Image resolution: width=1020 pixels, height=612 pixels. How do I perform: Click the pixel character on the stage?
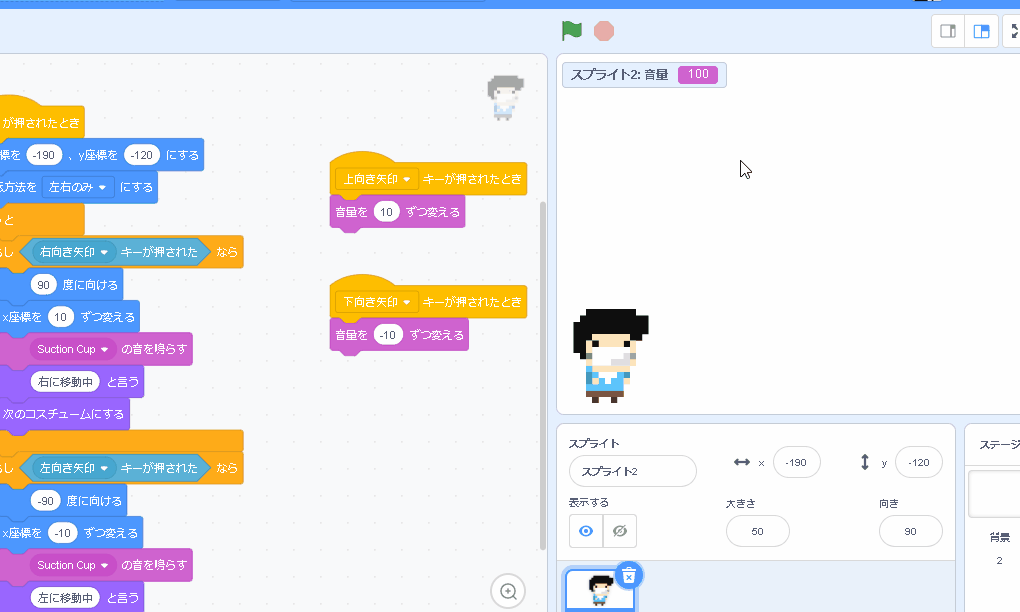tap(608, 355)
